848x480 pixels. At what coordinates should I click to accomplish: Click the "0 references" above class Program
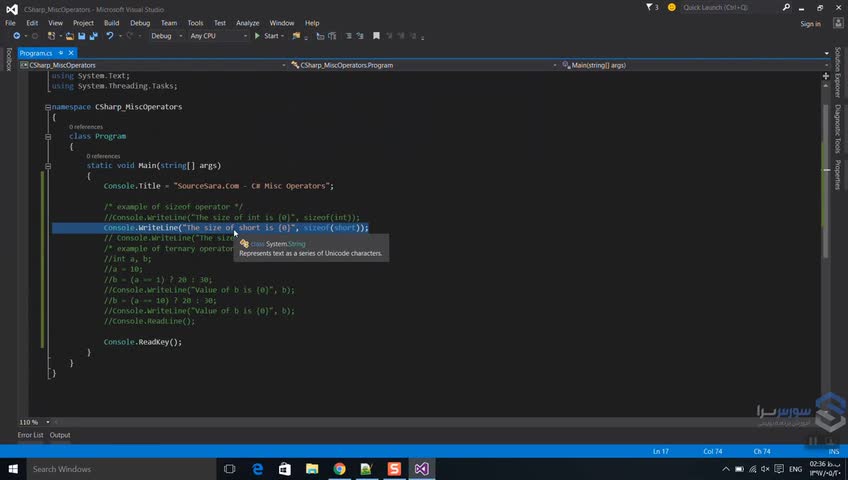(85, 127)
